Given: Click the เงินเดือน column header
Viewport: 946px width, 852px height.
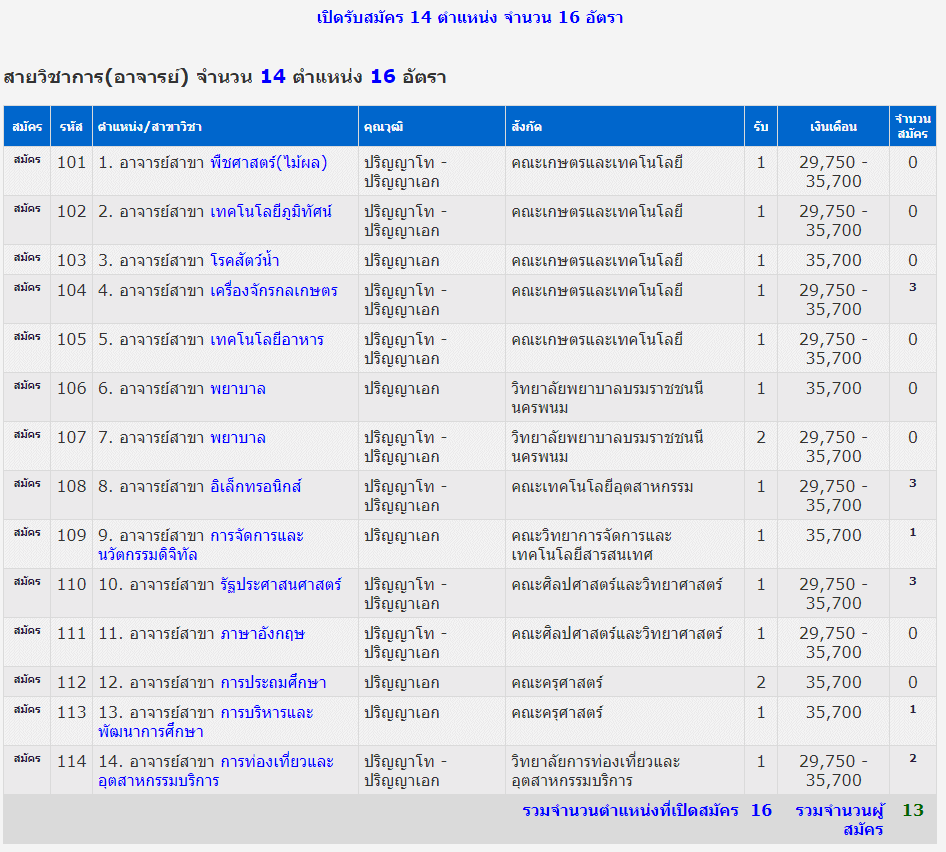Looking at the screenshot, I should [833, 127].
